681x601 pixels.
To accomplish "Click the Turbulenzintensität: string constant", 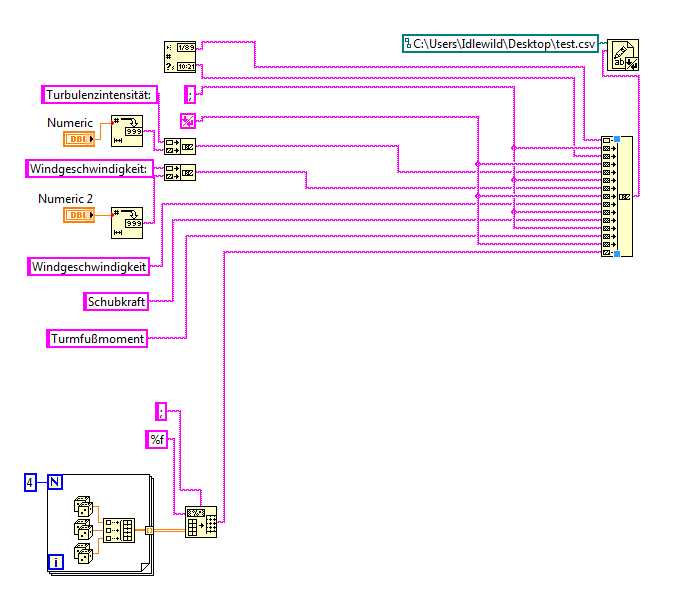I will tap(99, 95).
